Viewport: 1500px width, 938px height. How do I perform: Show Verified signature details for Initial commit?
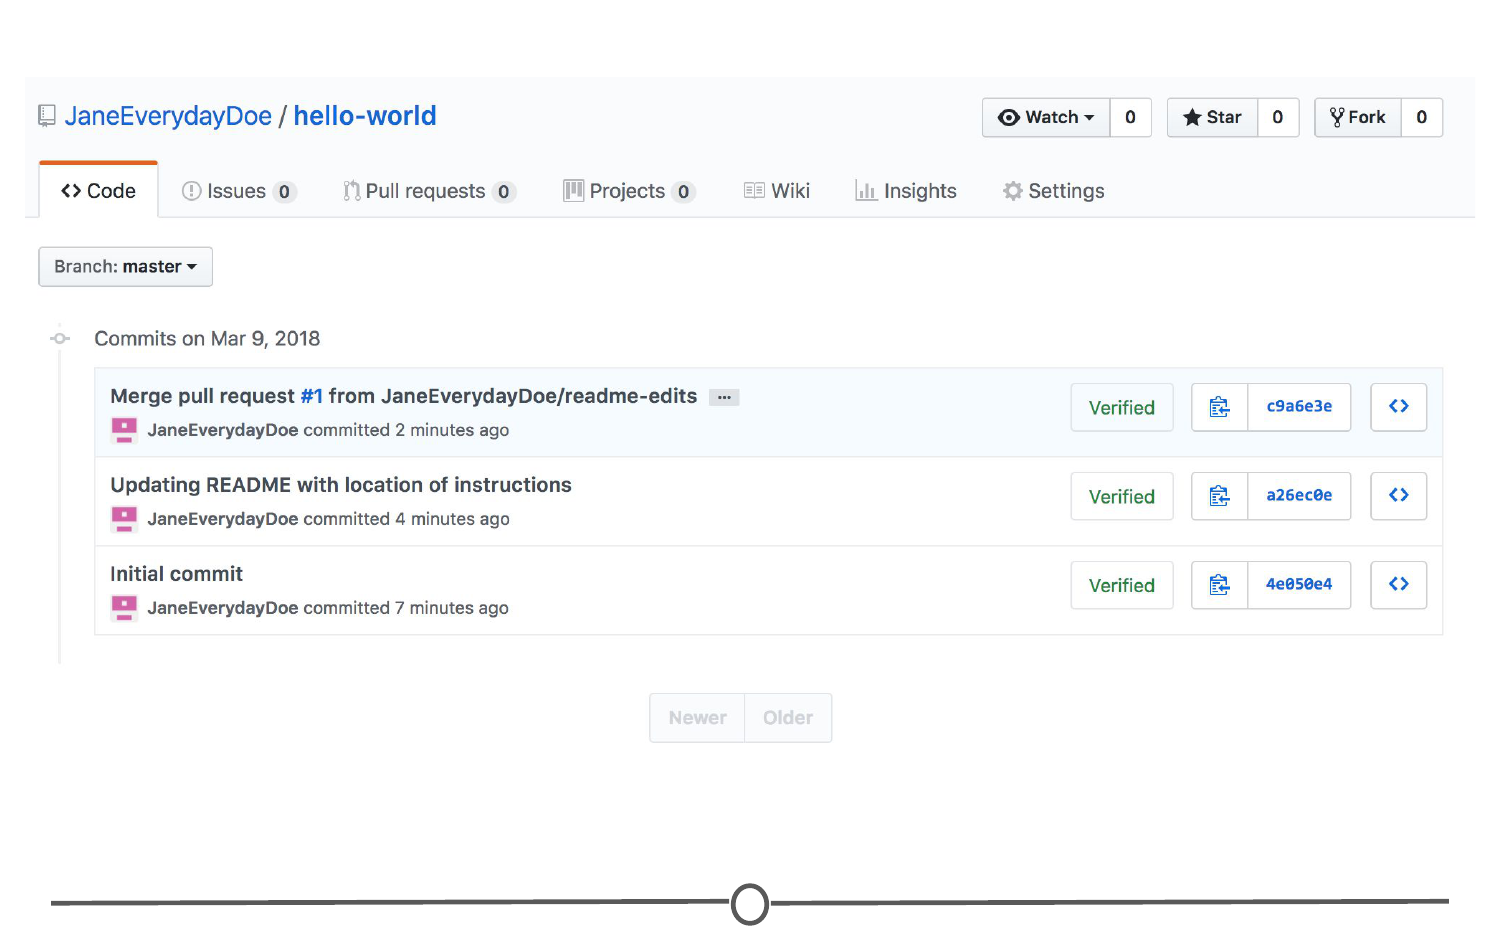point(1121,585)
